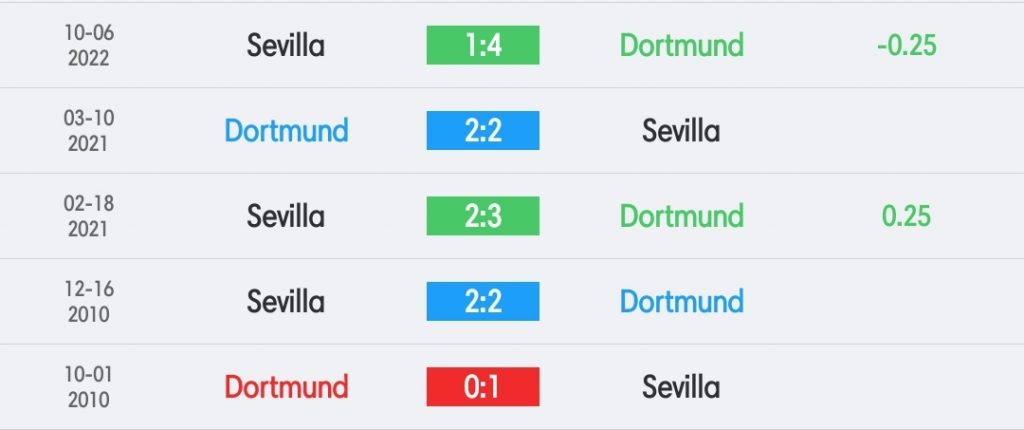Select red Dortmund in the 0:1 match
Screen dimensions: 1024x430
coord(286,387)
